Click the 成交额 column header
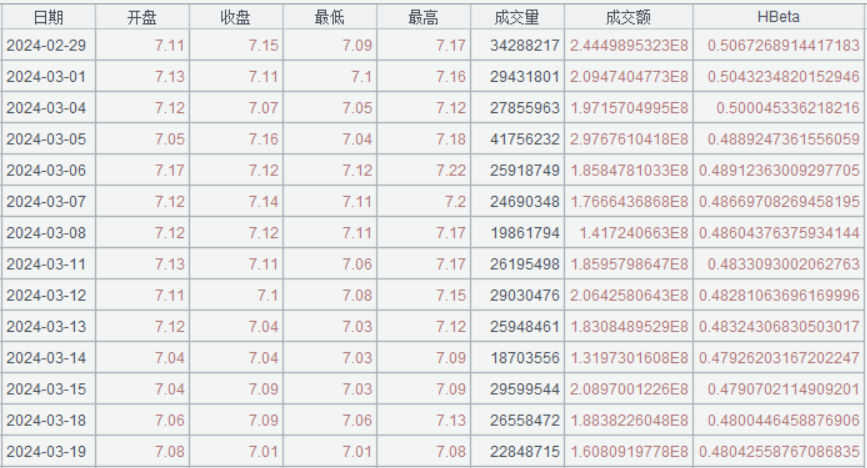Image resolution: width=867 pixels, height=468 pixels. click(628, 17)
